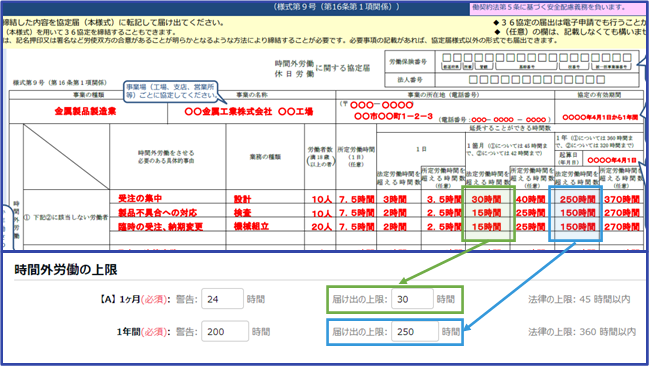Click the form title に関する協定届
The height and width of the screenshot is (366, 649).
pos(343,68)
